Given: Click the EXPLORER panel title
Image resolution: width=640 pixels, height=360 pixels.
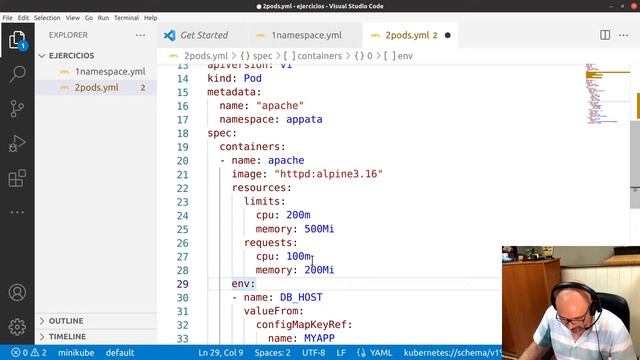Looking at the screenshot, I should (x=68, y=35).
